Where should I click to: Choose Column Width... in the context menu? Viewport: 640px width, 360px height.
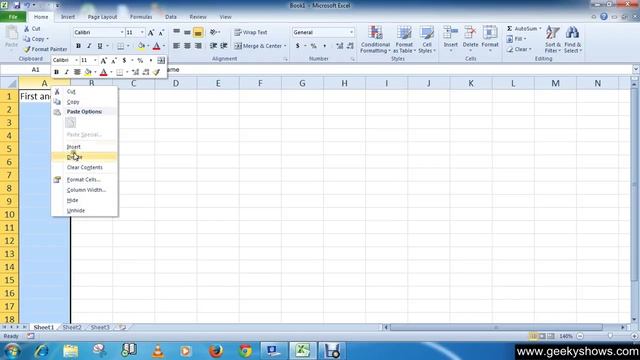[x=84, y=190]
